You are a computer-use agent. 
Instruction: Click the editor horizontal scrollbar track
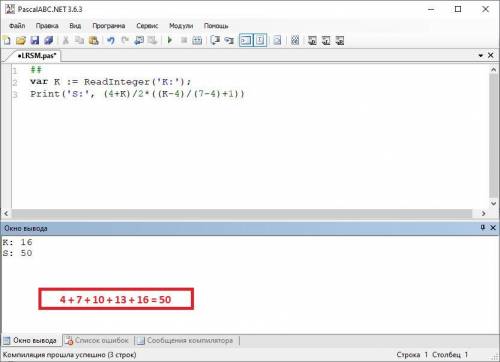coord(242,213)
